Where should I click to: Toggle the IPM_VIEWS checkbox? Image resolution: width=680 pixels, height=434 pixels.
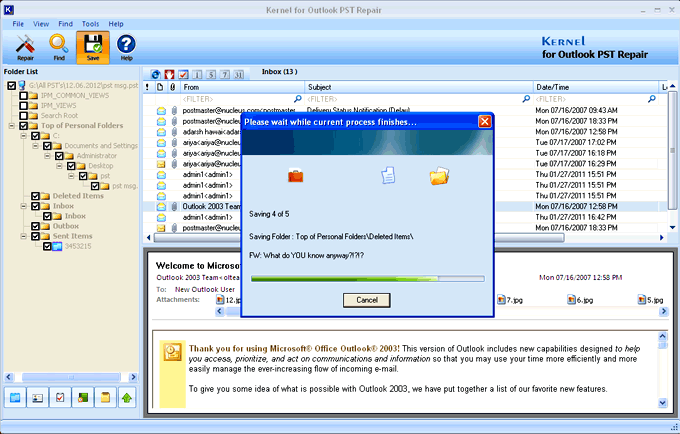(23, 105)
